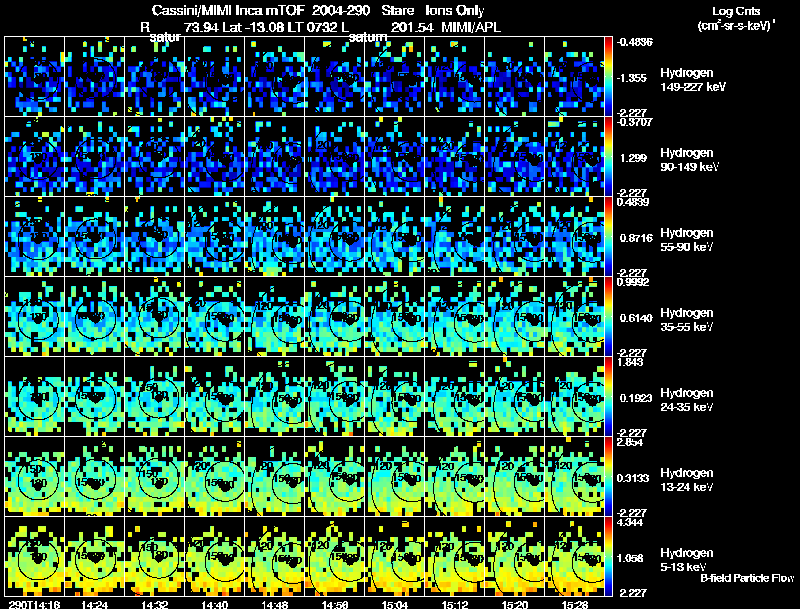Click the color scale beside Hydrogen 90-149 keV
This screenshot has width=800, height=609.
(608, 157)
